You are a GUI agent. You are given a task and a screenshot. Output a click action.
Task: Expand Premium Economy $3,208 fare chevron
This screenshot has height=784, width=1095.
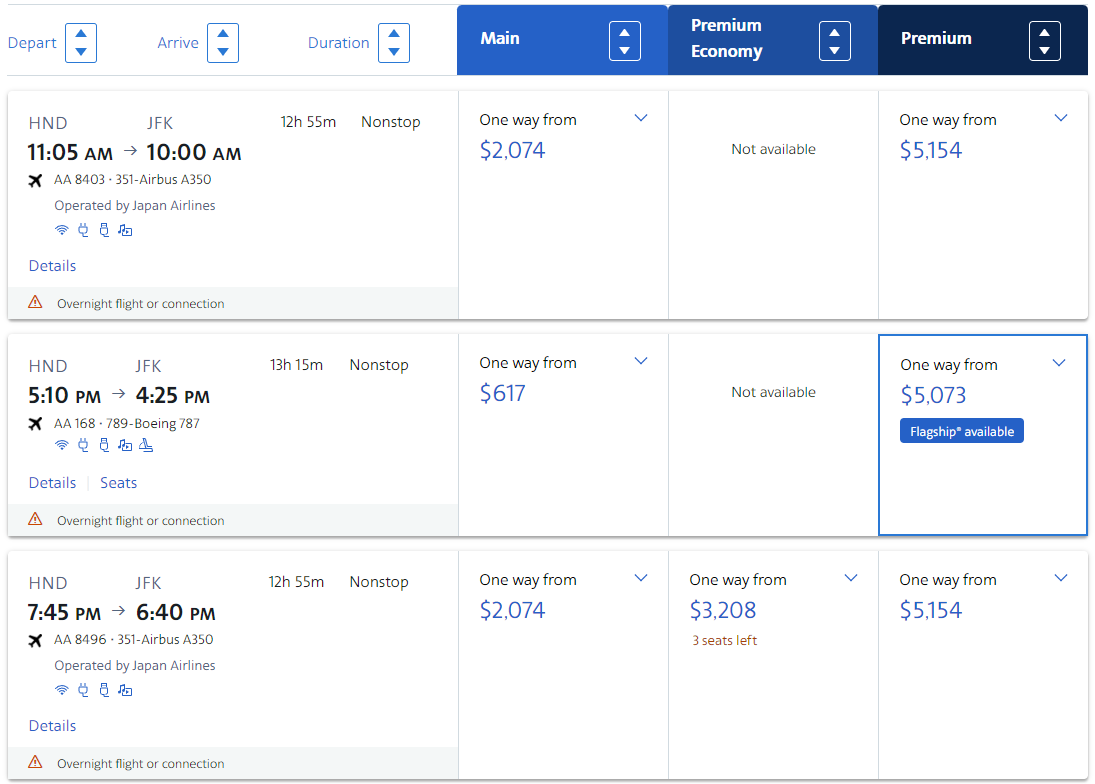coord(851,577)
